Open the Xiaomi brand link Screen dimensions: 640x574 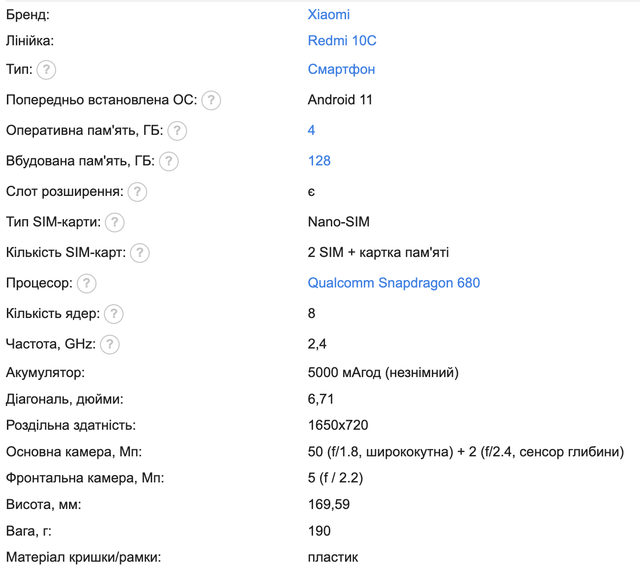pyautogui.click(x=329, y=15)
